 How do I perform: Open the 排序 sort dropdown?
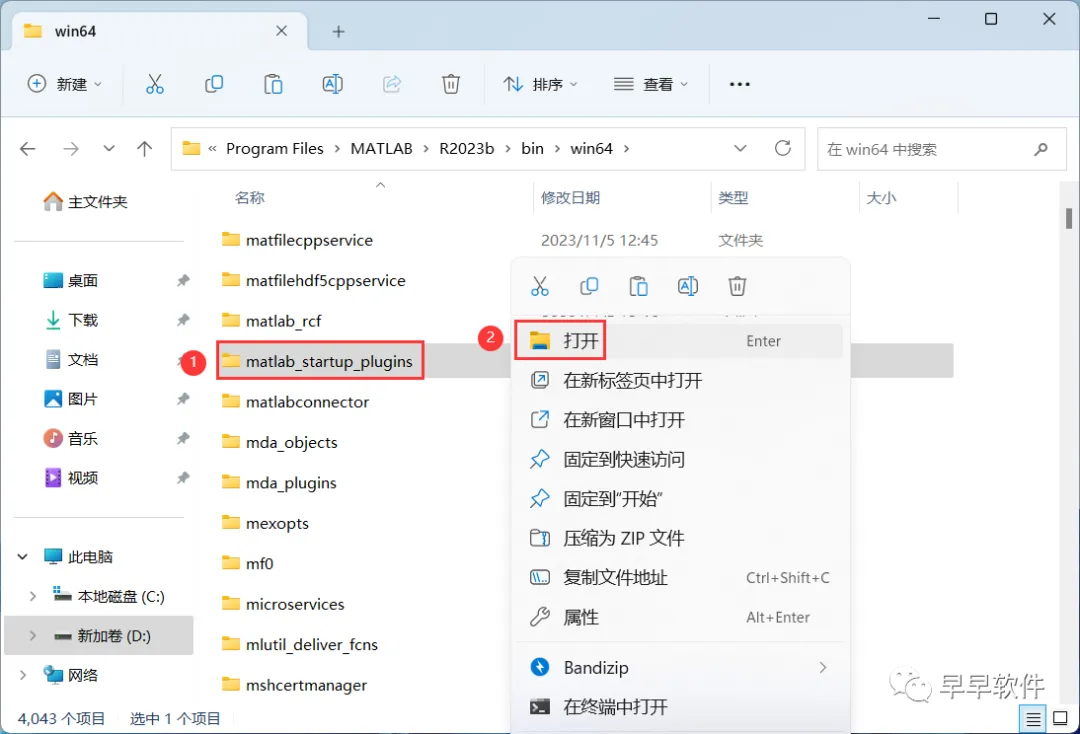tap(541, 84)
